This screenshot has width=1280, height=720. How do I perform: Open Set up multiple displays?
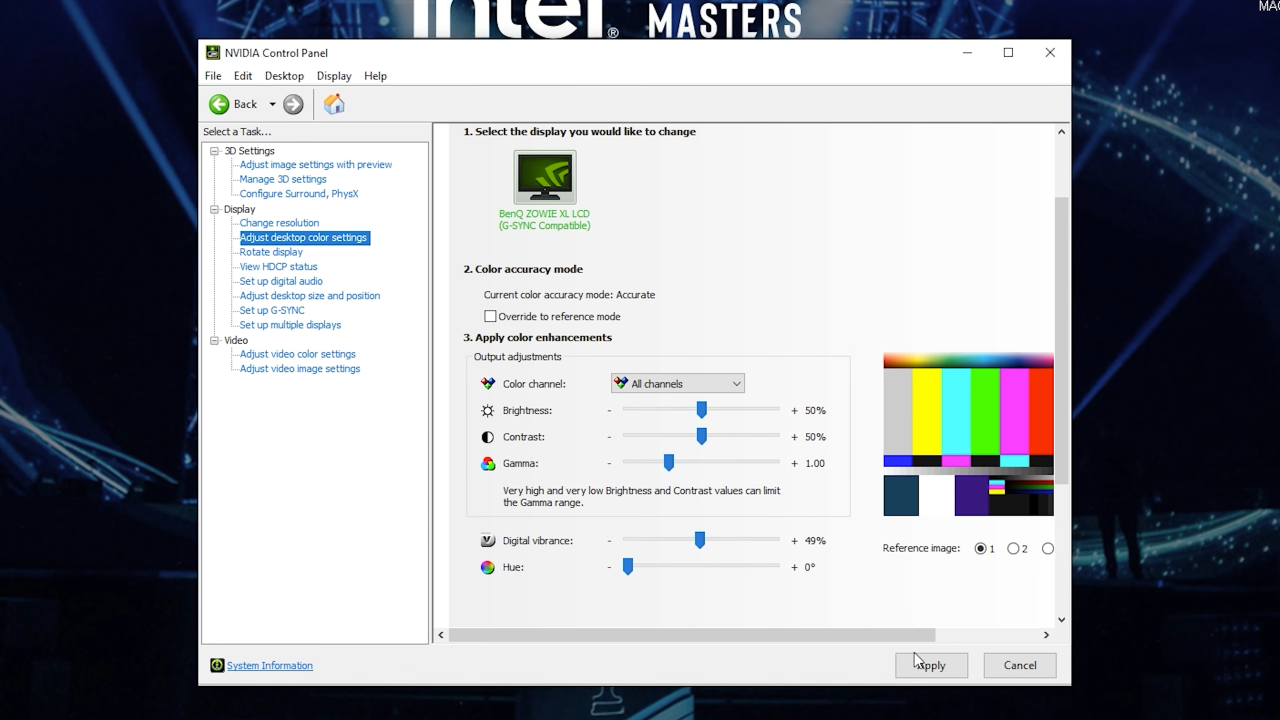[x=290, y=325]
